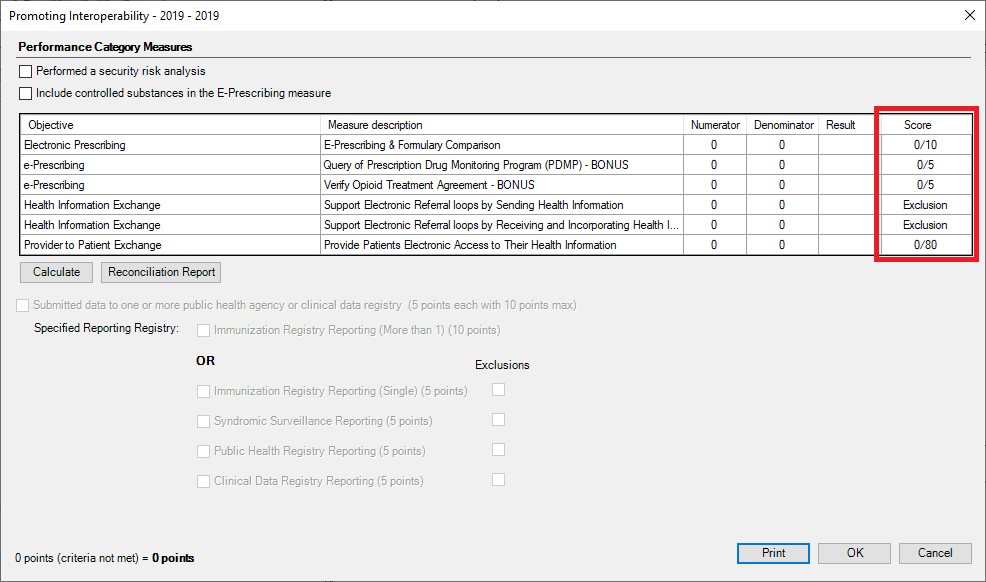Click the 0/80 score cell

[x=926, y=245]
